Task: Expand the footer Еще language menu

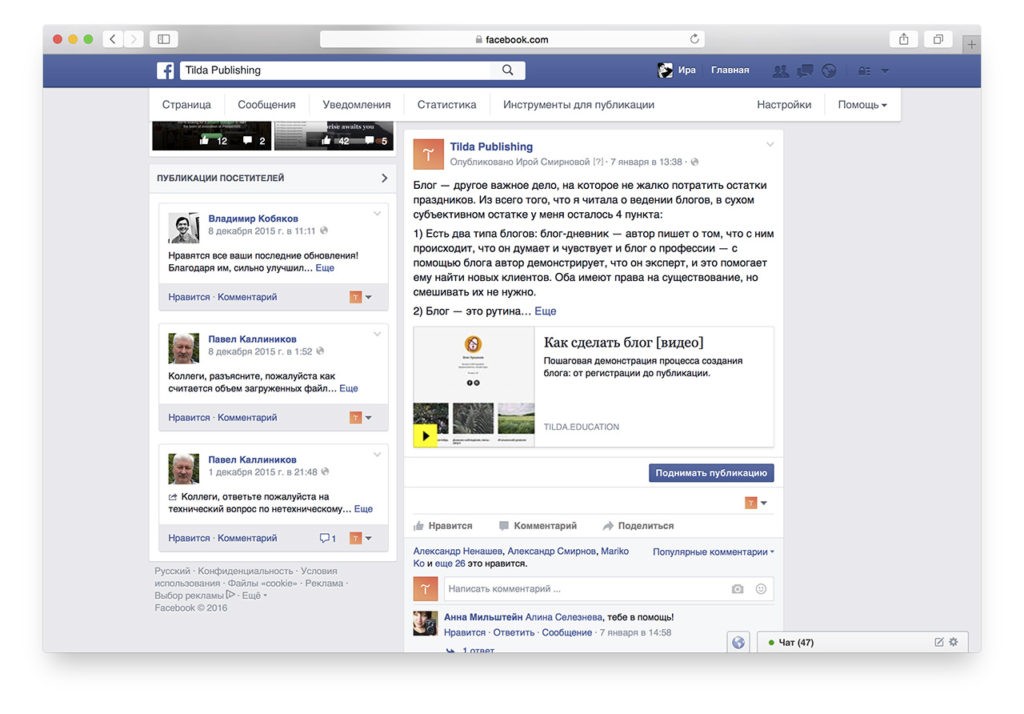Action: [254, 596]
